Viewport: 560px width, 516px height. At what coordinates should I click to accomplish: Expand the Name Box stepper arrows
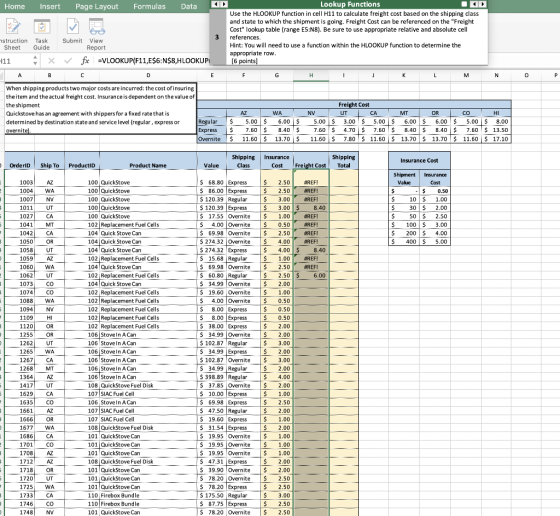click(35, 60)
